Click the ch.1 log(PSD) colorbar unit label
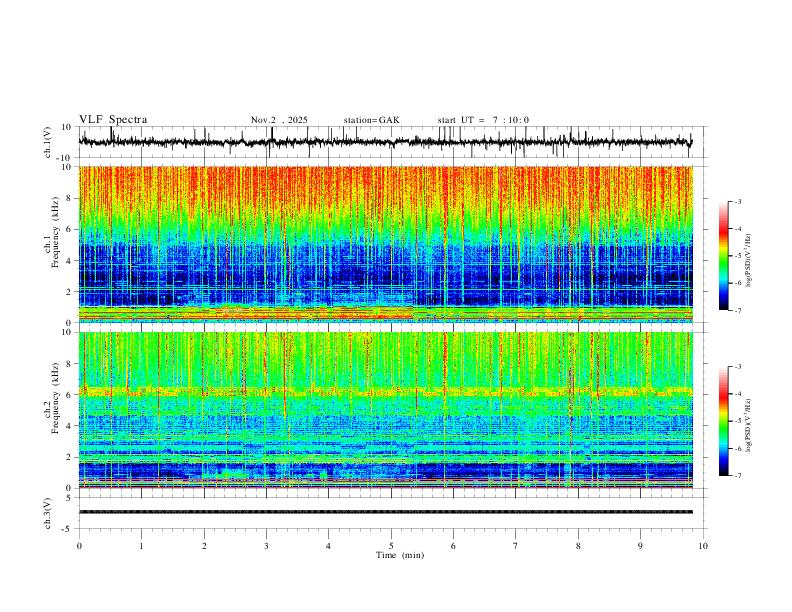The width and height of the screenshot is (792, 612). [x=749, y=260]
